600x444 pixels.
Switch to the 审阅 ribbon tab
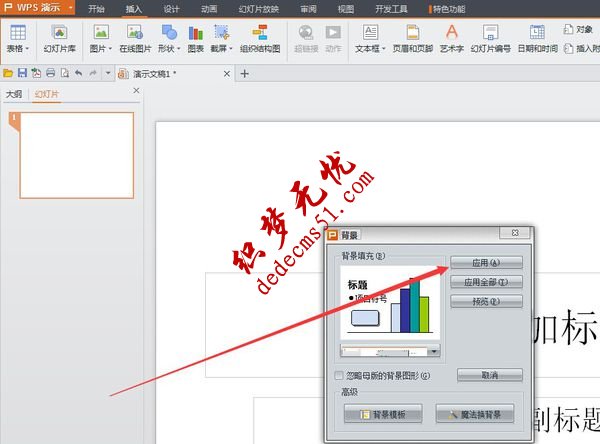[x=308, y=8]
